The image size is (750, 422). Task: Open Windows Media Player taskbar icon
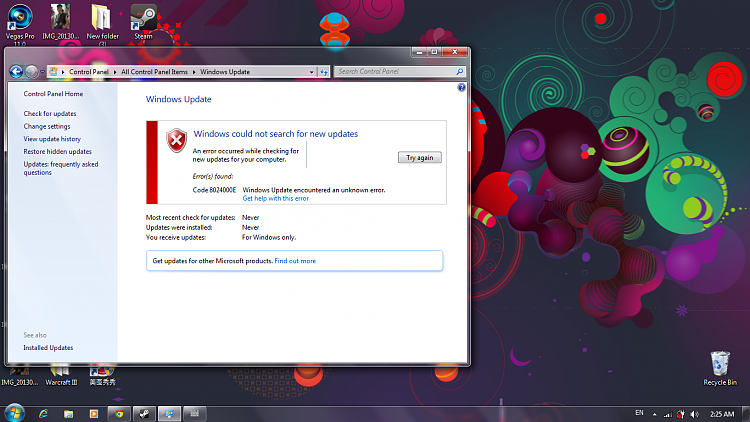pyautogui.click(x=94, y=414)
